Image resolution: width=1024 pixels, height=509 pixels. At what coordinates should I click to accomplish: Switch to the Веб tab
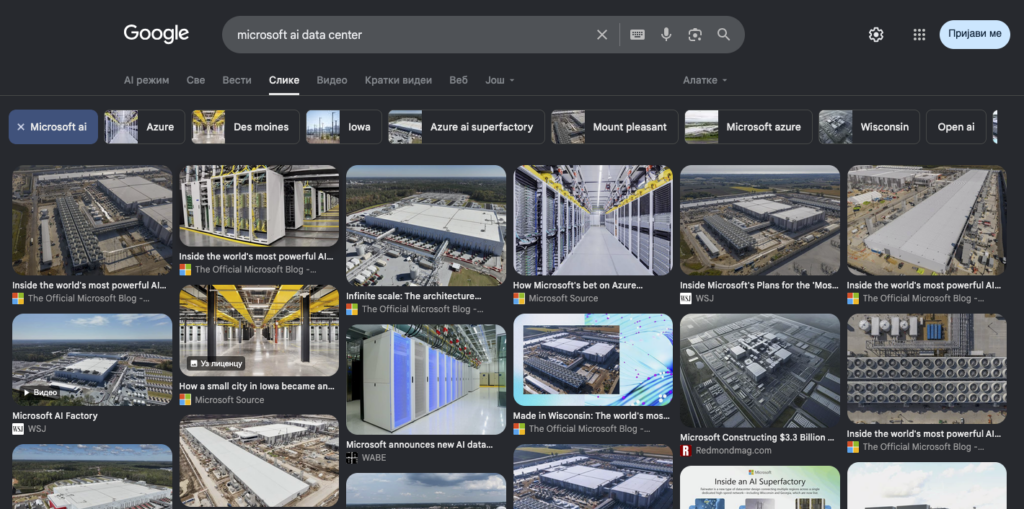(x=458, y=80)
